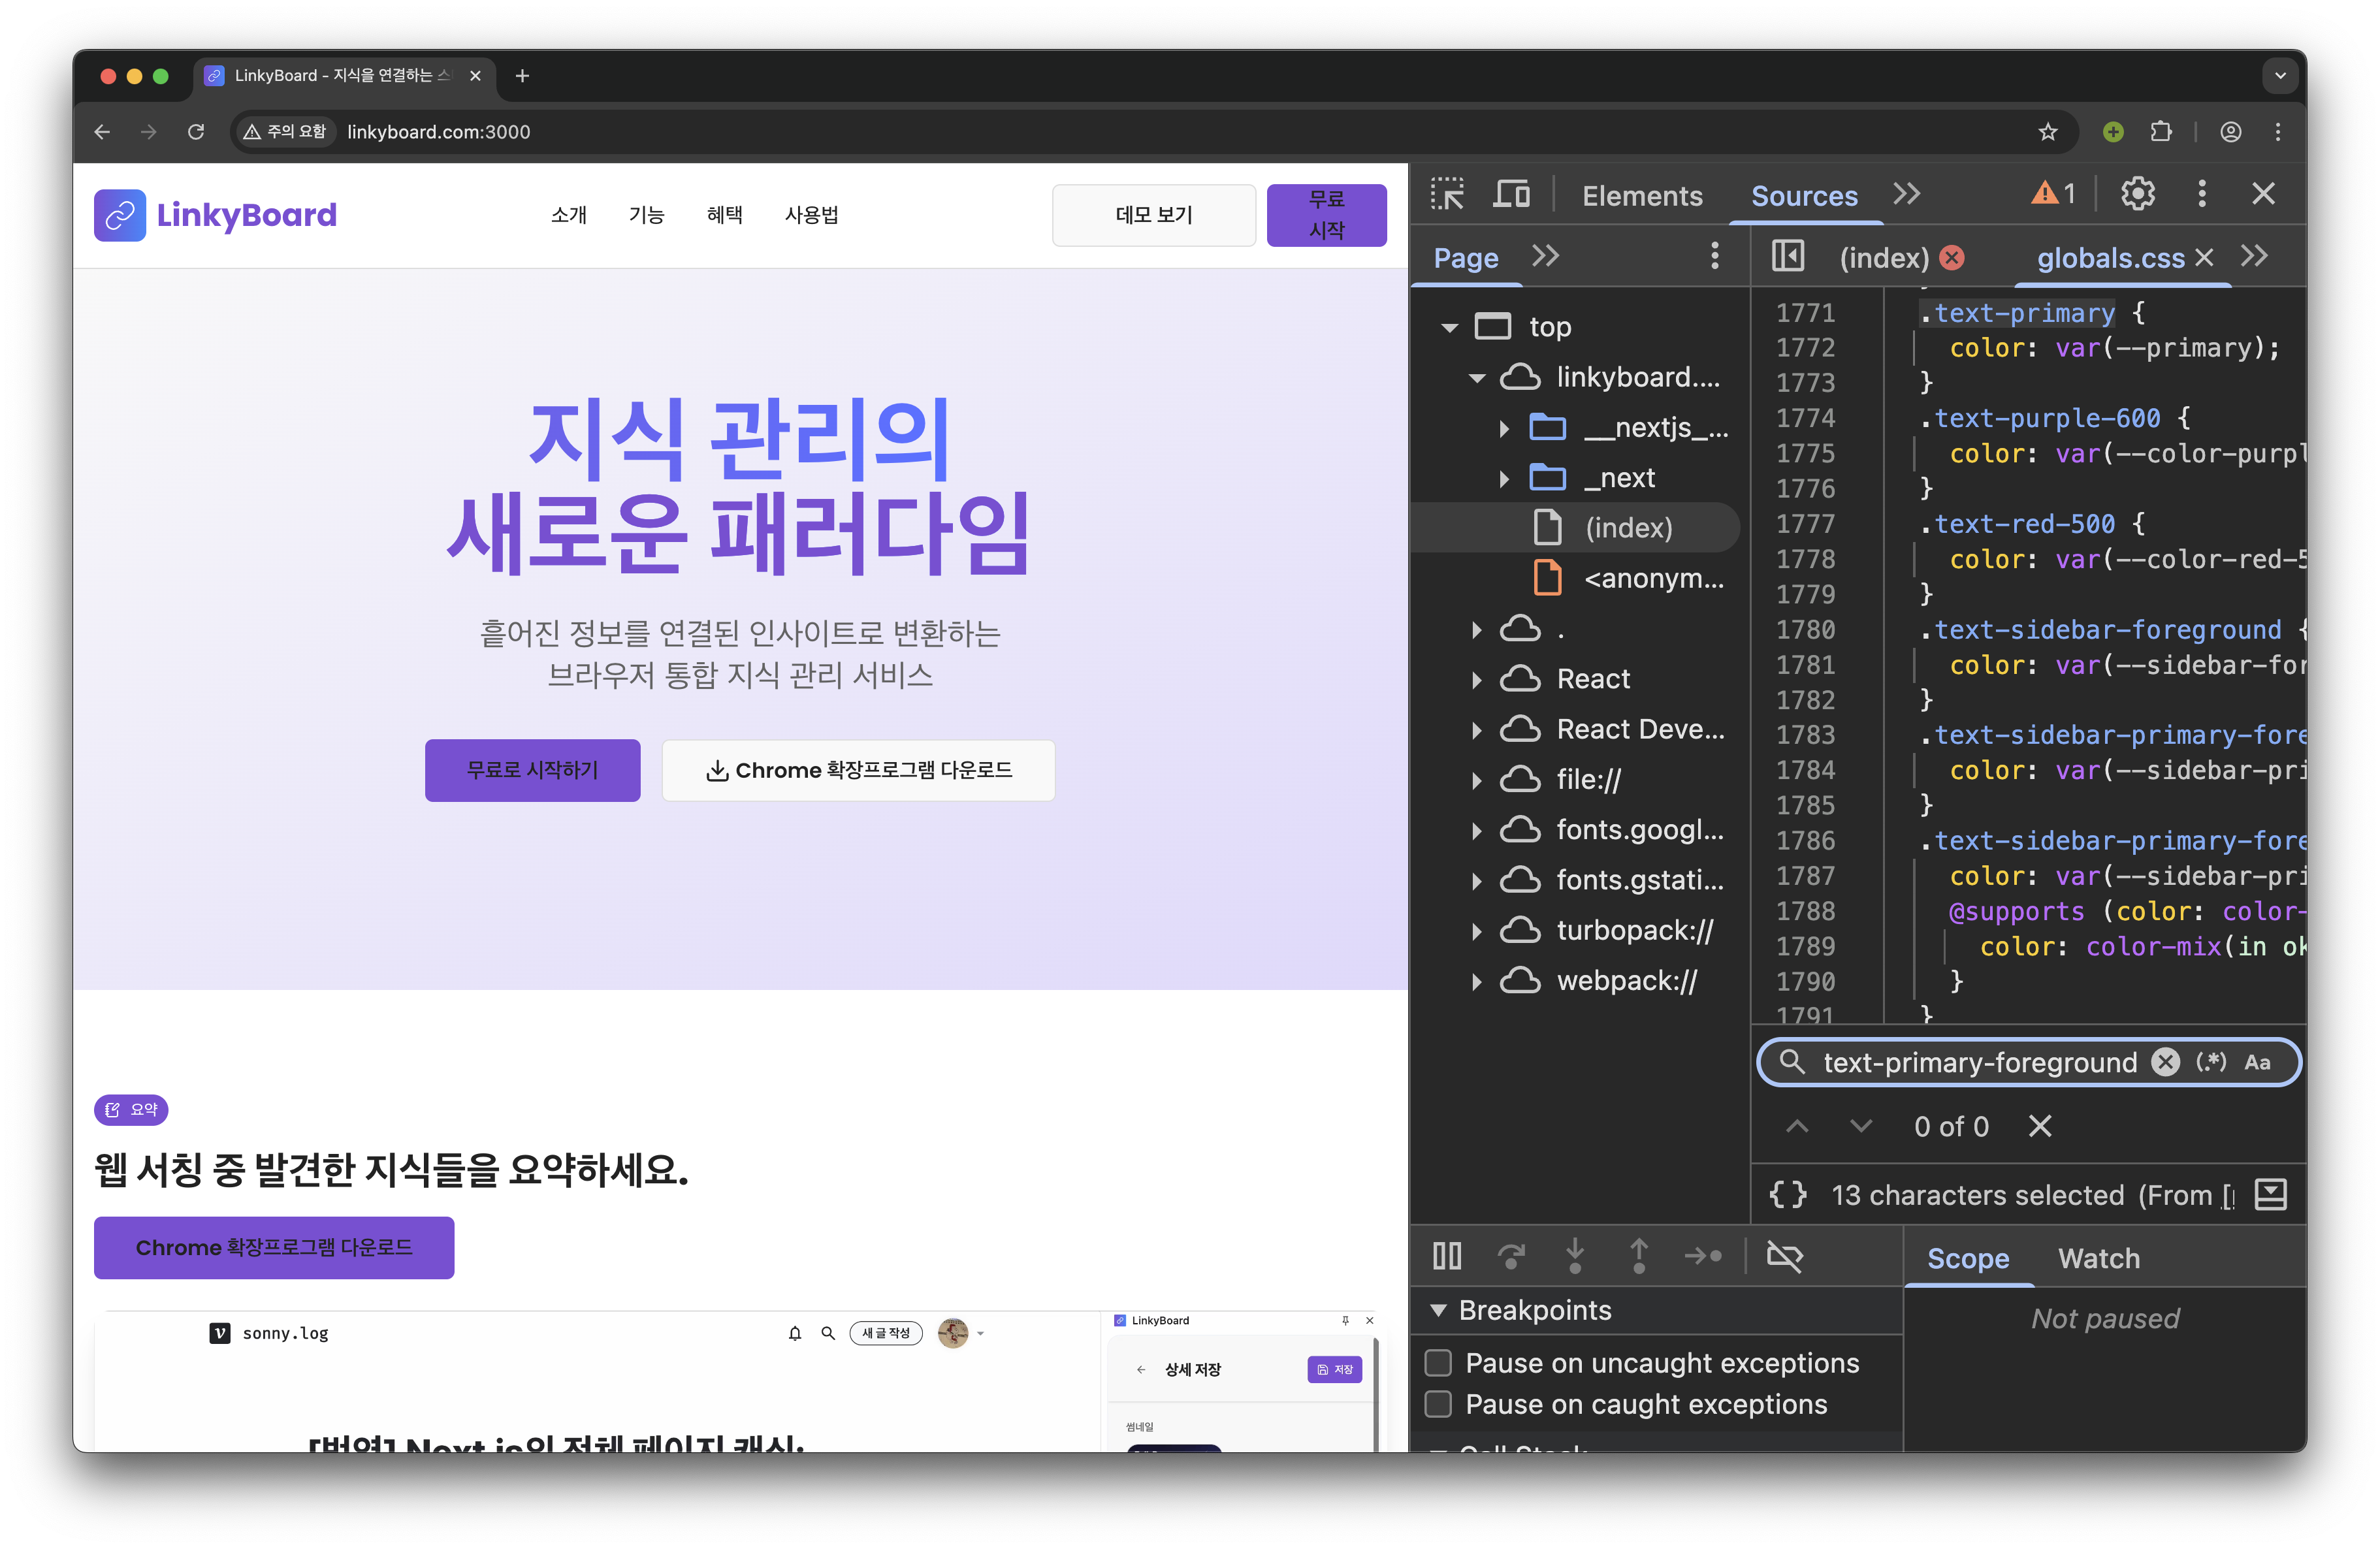Screen dimensions: 2380x1549
Task: Toggle match case Aa search option
Action: [2257, 1062]
